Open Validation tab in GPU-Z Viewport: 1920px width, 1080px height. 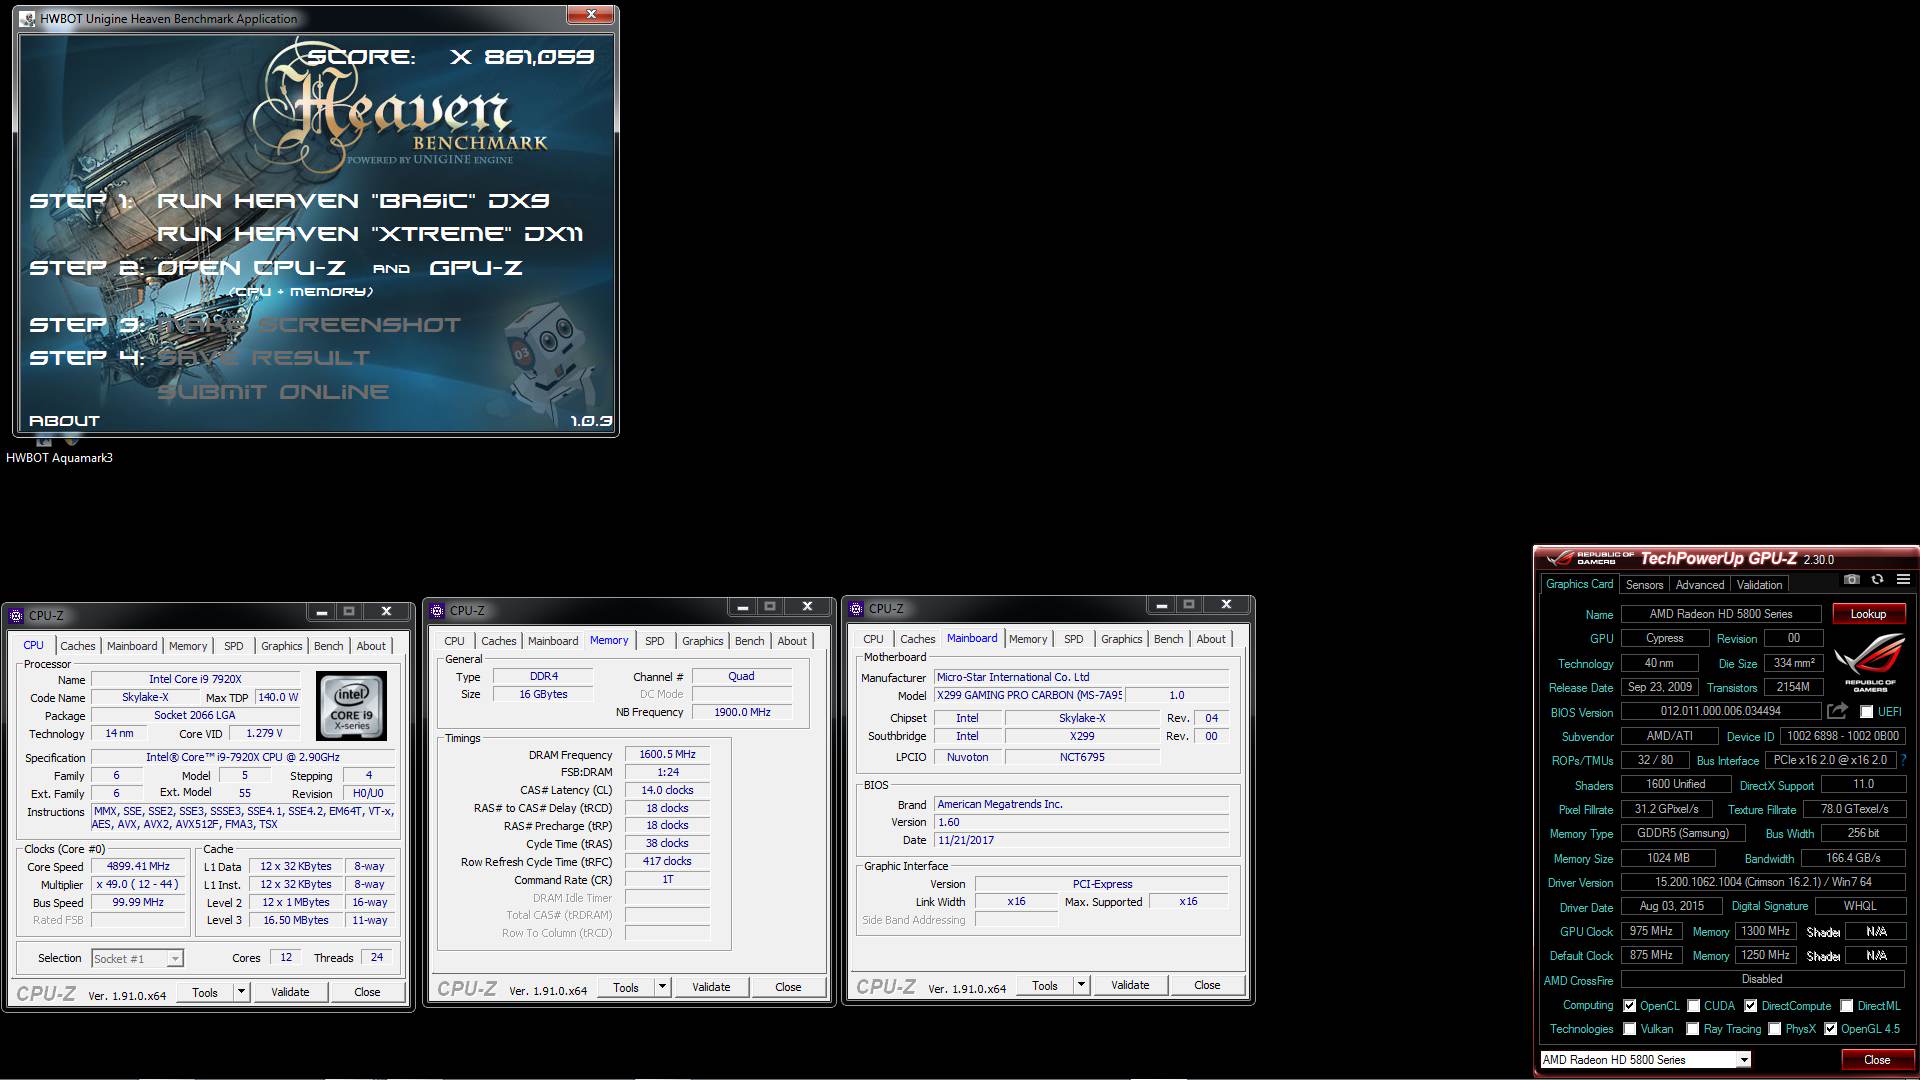pos(1759,585)
